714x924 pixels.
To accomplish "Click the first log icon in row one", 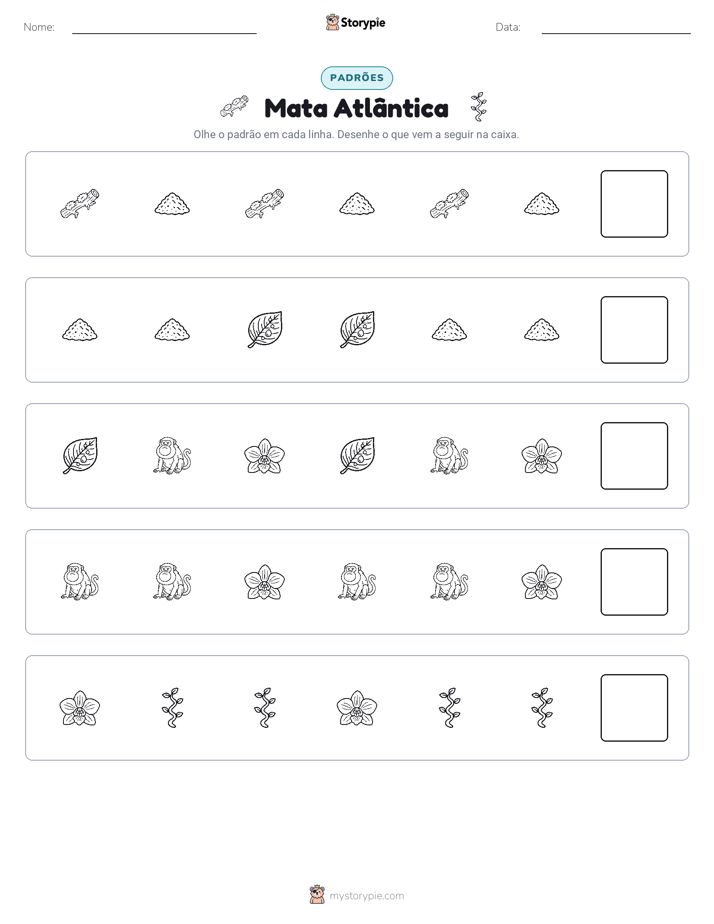I will [x=80, y=204].
